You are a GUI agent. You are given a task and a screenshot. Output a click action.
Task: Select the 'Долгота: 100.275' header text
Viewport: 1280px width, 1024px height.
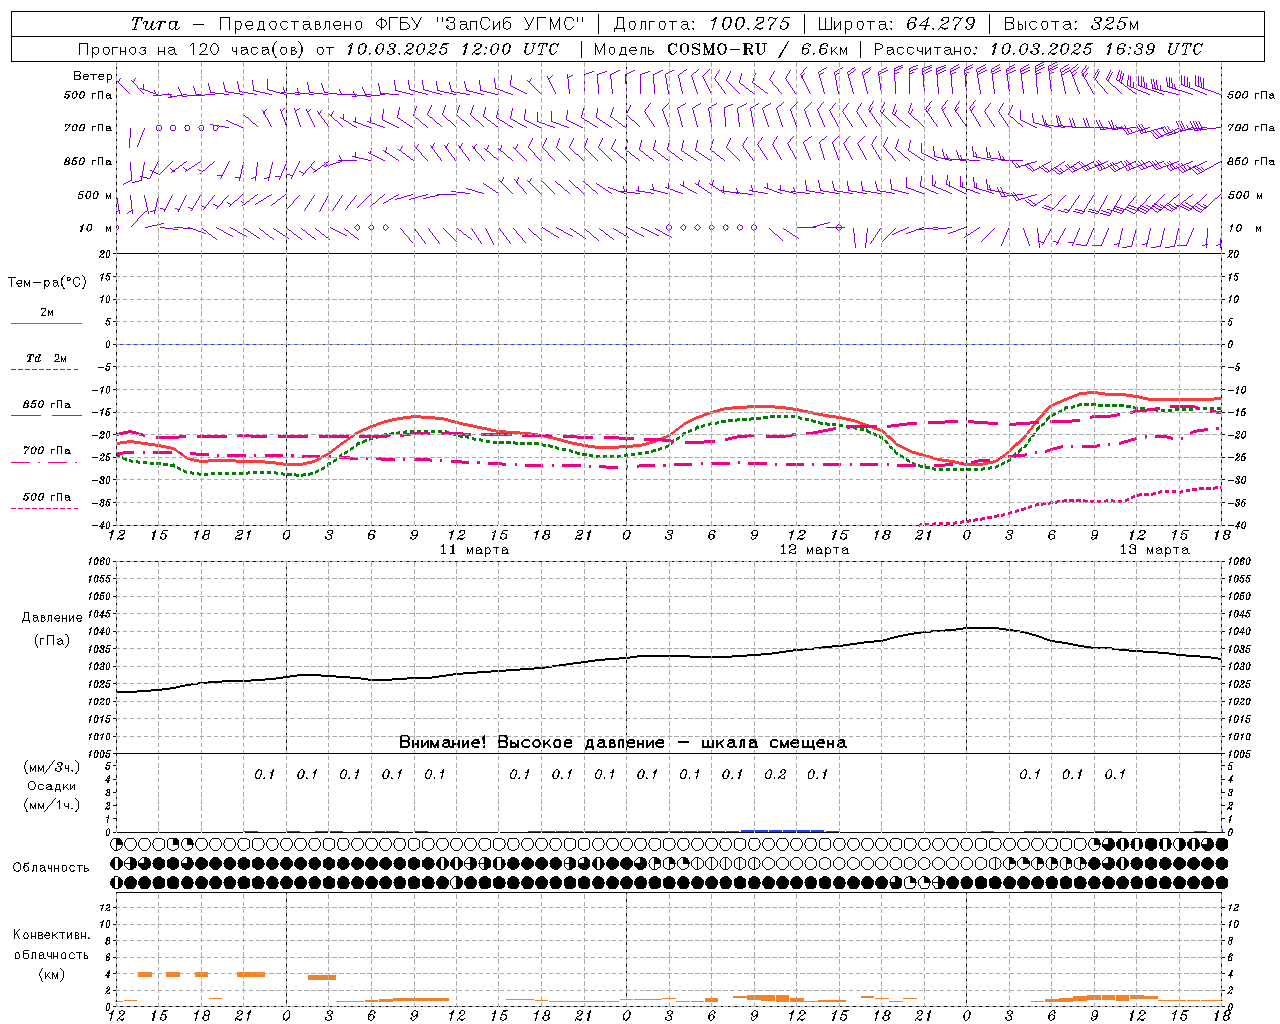702,24
